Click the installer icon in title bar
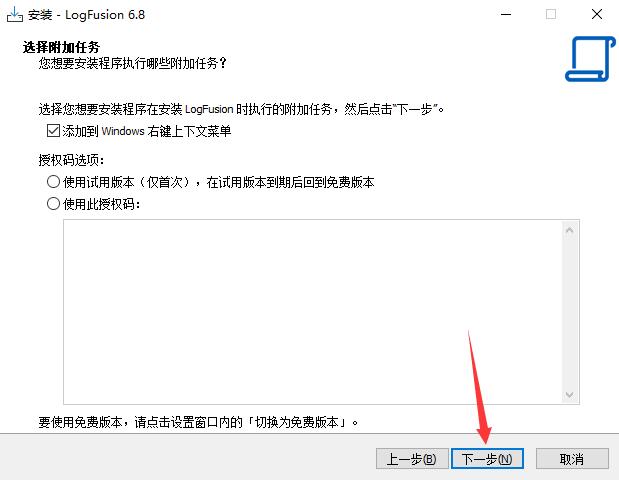619x480 pixels. pyautogui.click(x=15, y=15)
